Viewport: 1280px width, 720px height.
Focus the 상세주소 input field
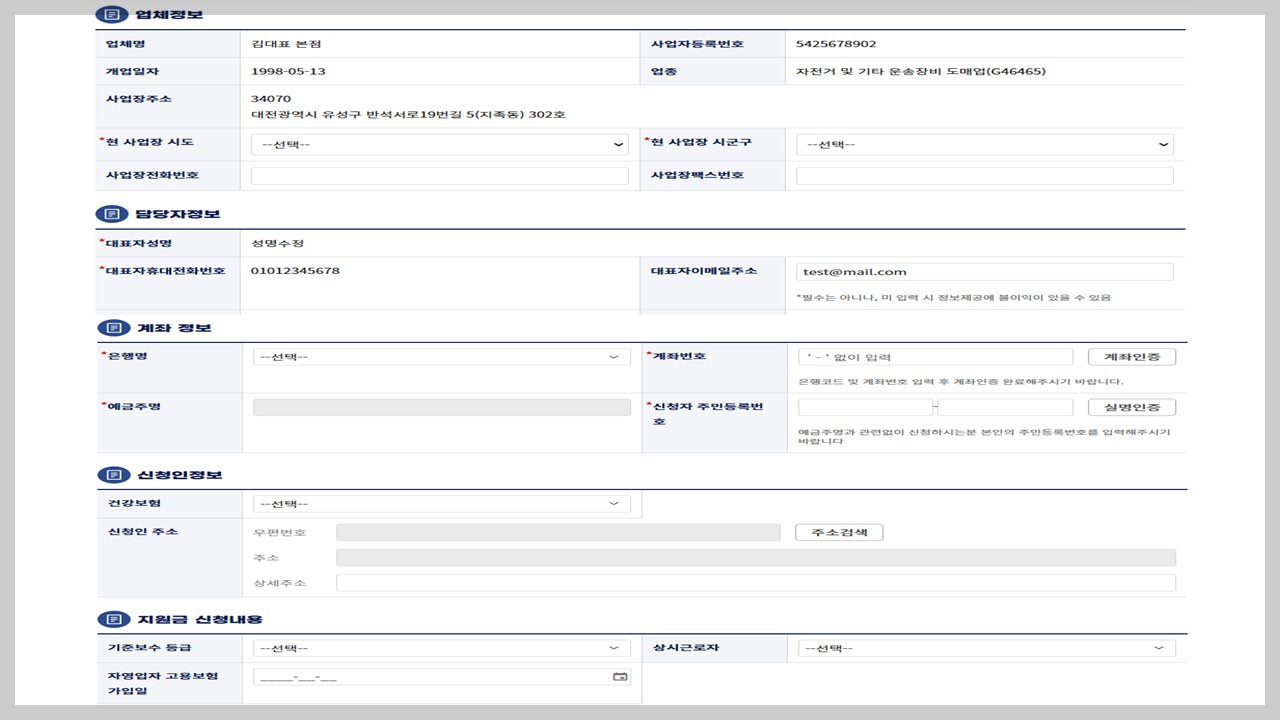[756, 583]
